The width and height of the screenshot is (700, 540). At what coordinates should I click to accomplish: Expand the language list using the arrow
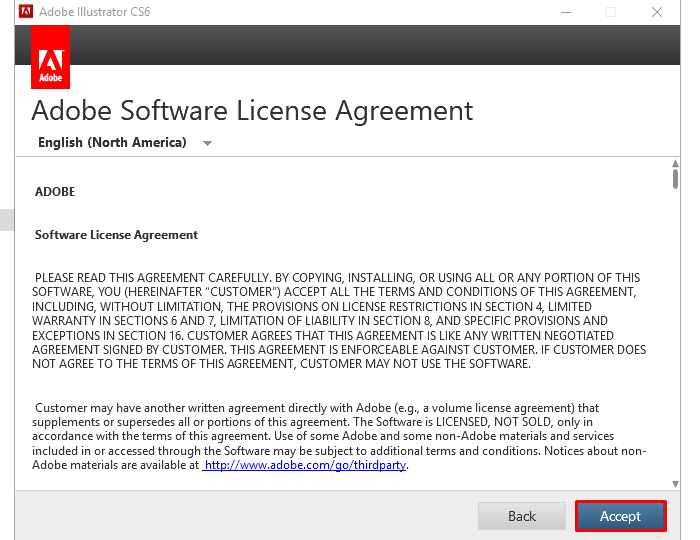[x=207, y=143]
